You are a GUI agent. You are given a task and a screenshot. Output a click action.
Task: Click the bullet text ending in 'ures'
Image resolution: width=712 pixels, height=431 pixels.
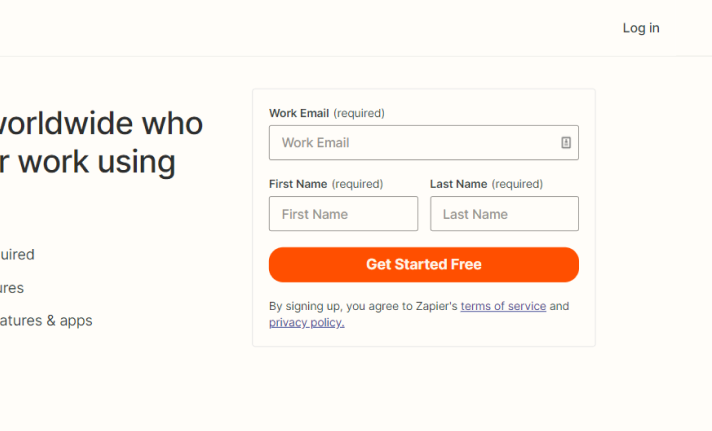click(12, 288)
